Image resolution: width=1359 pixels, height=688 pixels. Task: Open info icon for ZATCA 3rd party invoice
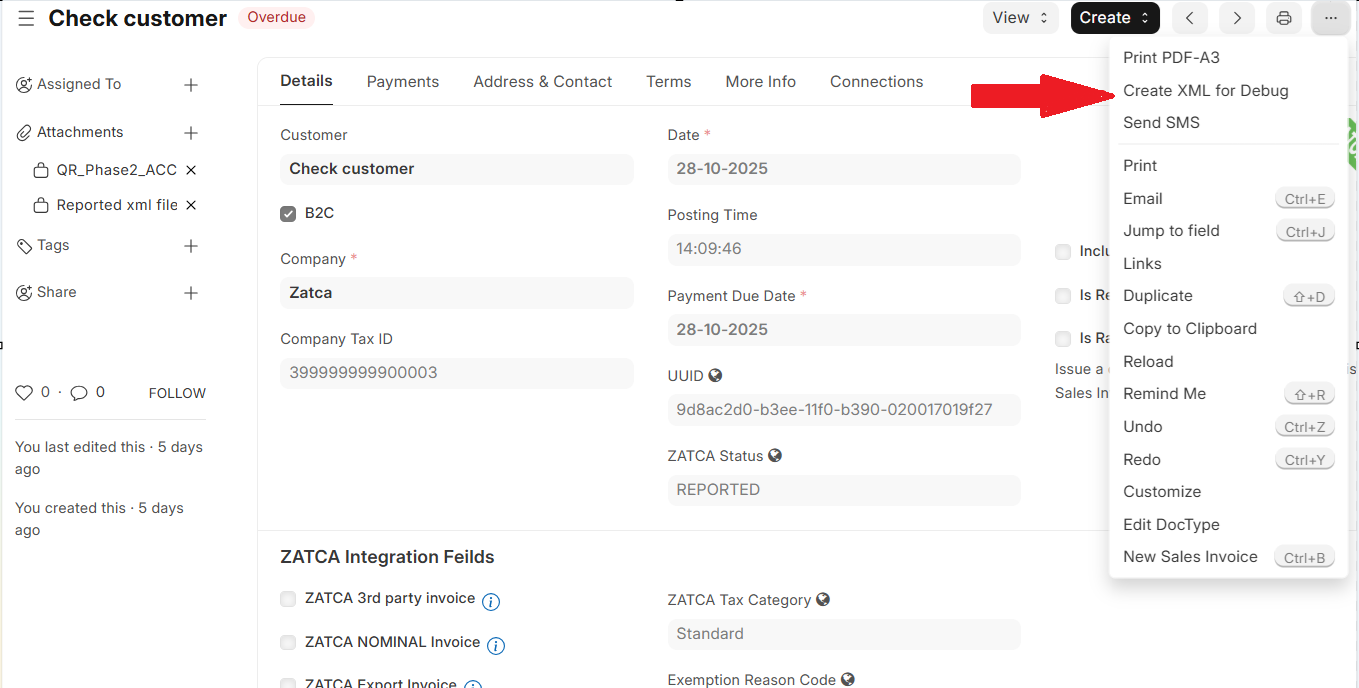(491, 601)
